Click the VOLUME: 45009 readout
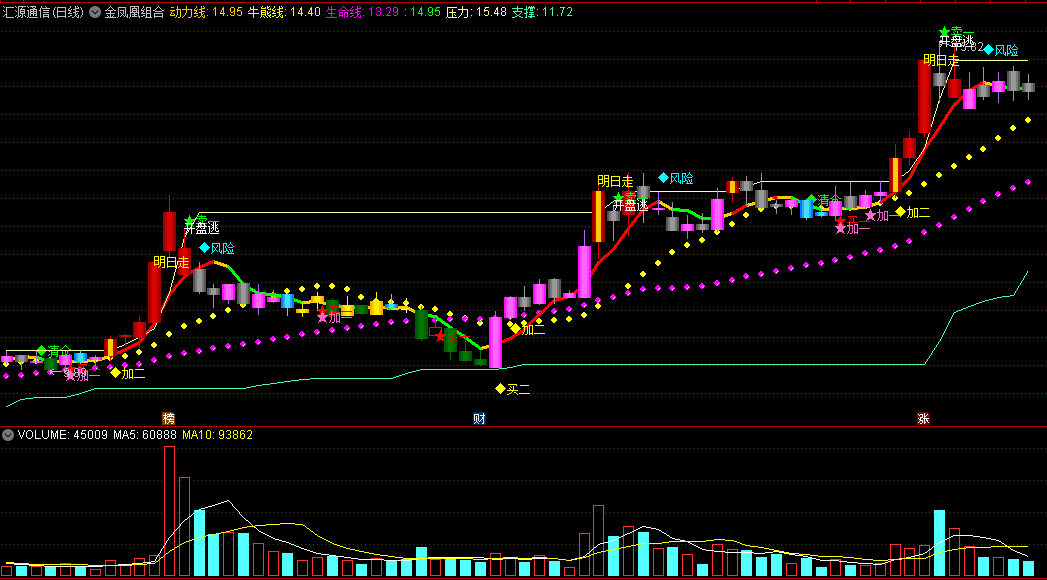This screenshot has height=580, width=1047. click(x=63, y=435)
